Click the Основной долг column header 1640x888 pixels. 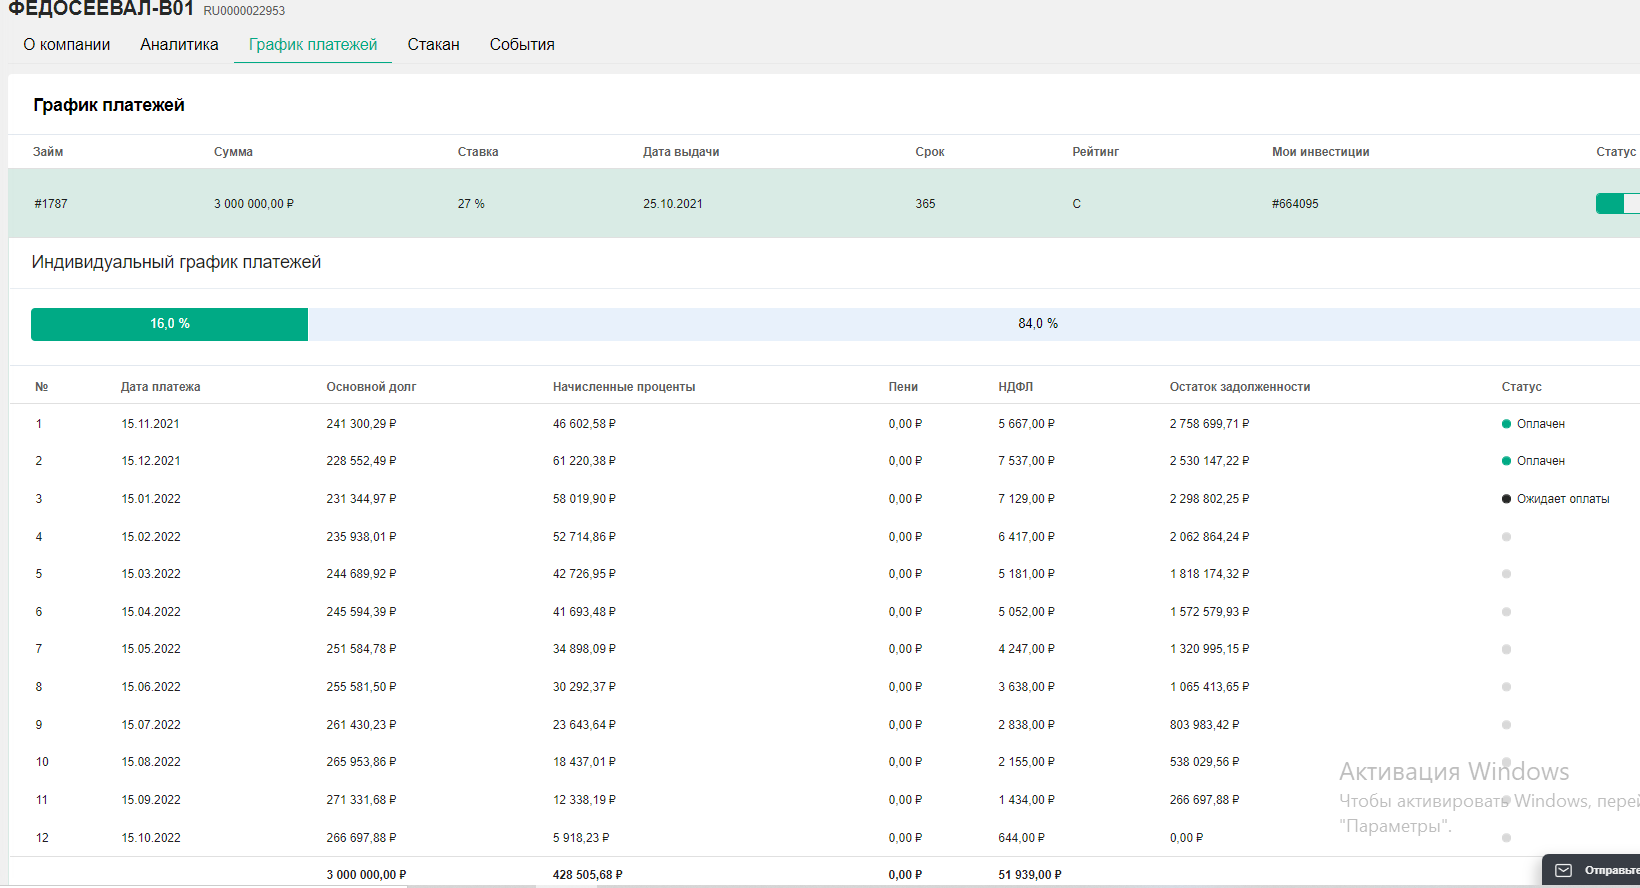click(371, 387)
